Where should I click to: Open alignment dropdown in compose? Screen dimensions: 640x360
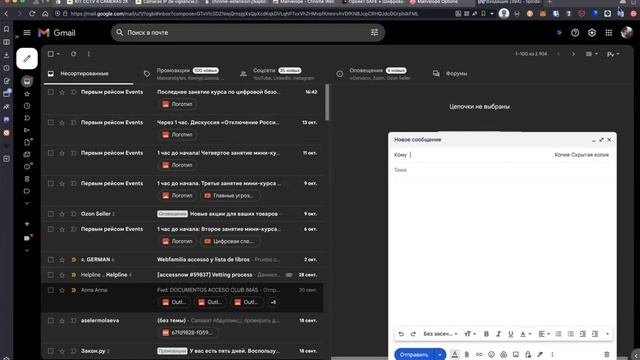pos(544,334)
